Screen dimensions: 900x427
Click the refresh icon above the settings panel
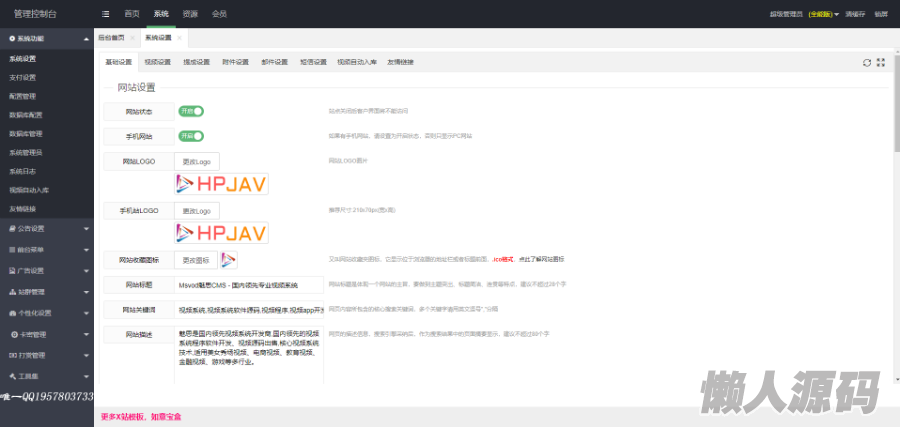click(867, 63)
